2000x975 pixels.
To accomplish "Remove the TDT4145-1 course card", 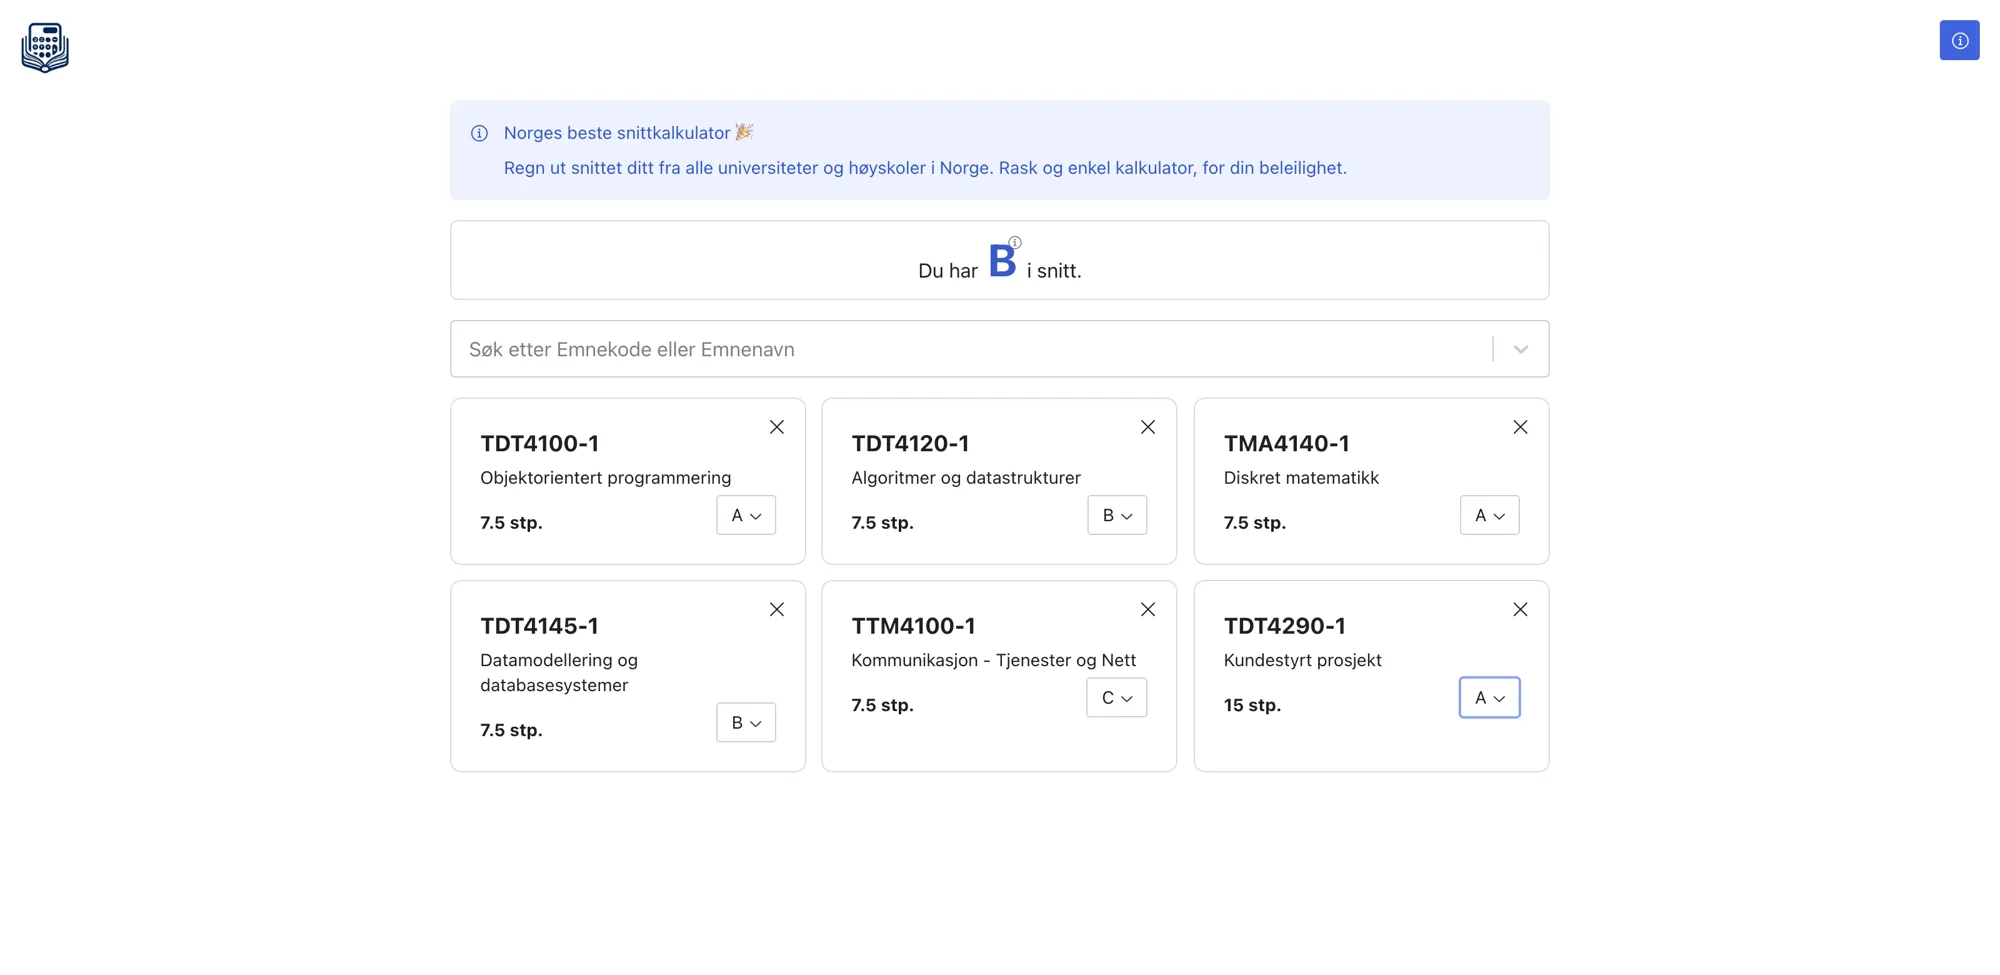I will click(x=777, y=609).
